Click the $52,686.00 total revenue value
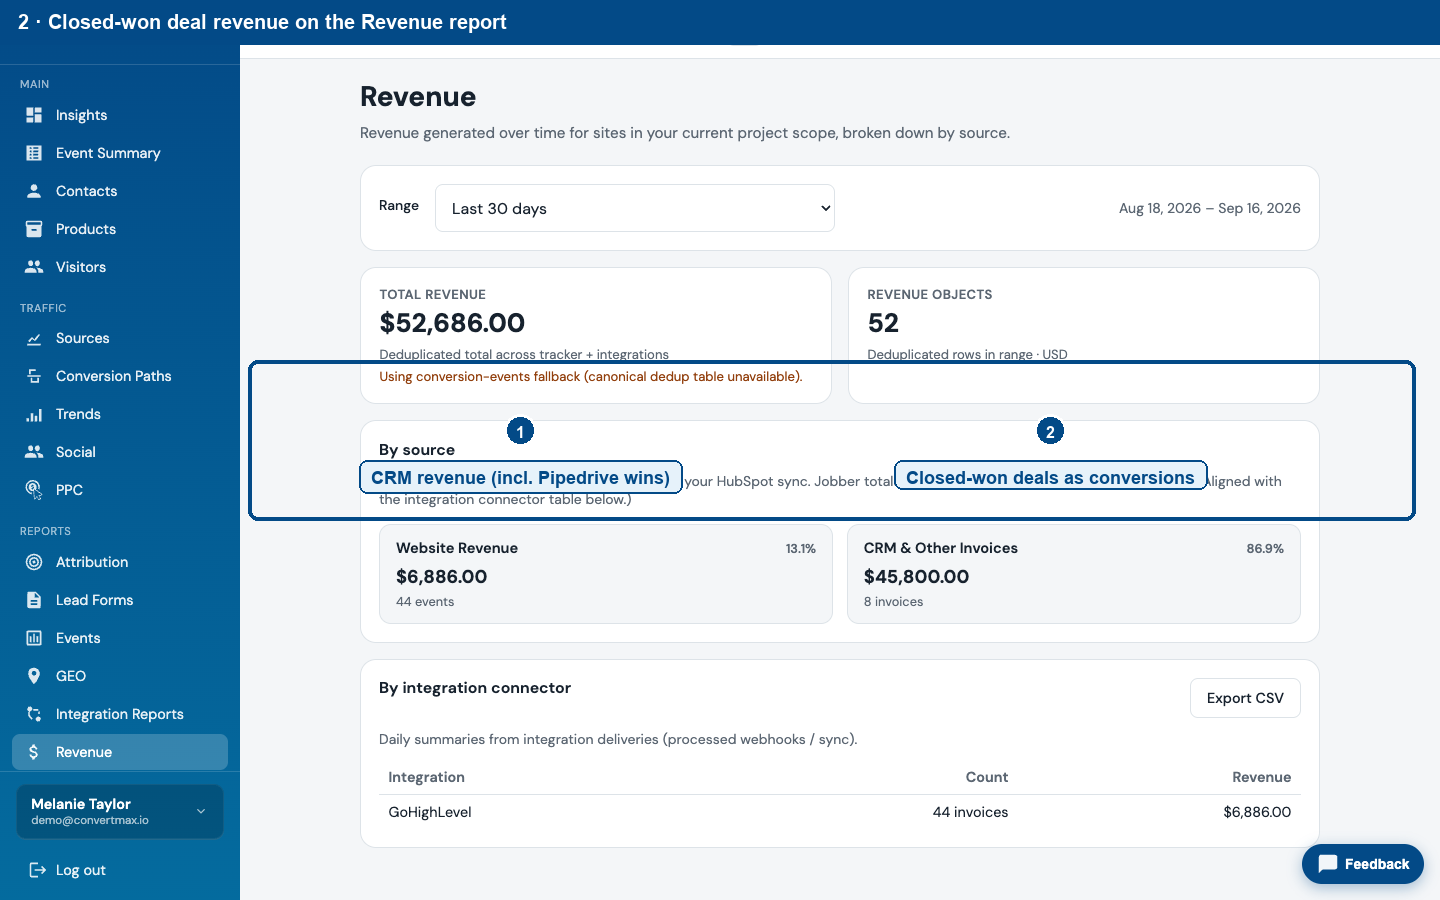Image resolution: width=1440 pixels, height=900 pixels. [452, 323]
